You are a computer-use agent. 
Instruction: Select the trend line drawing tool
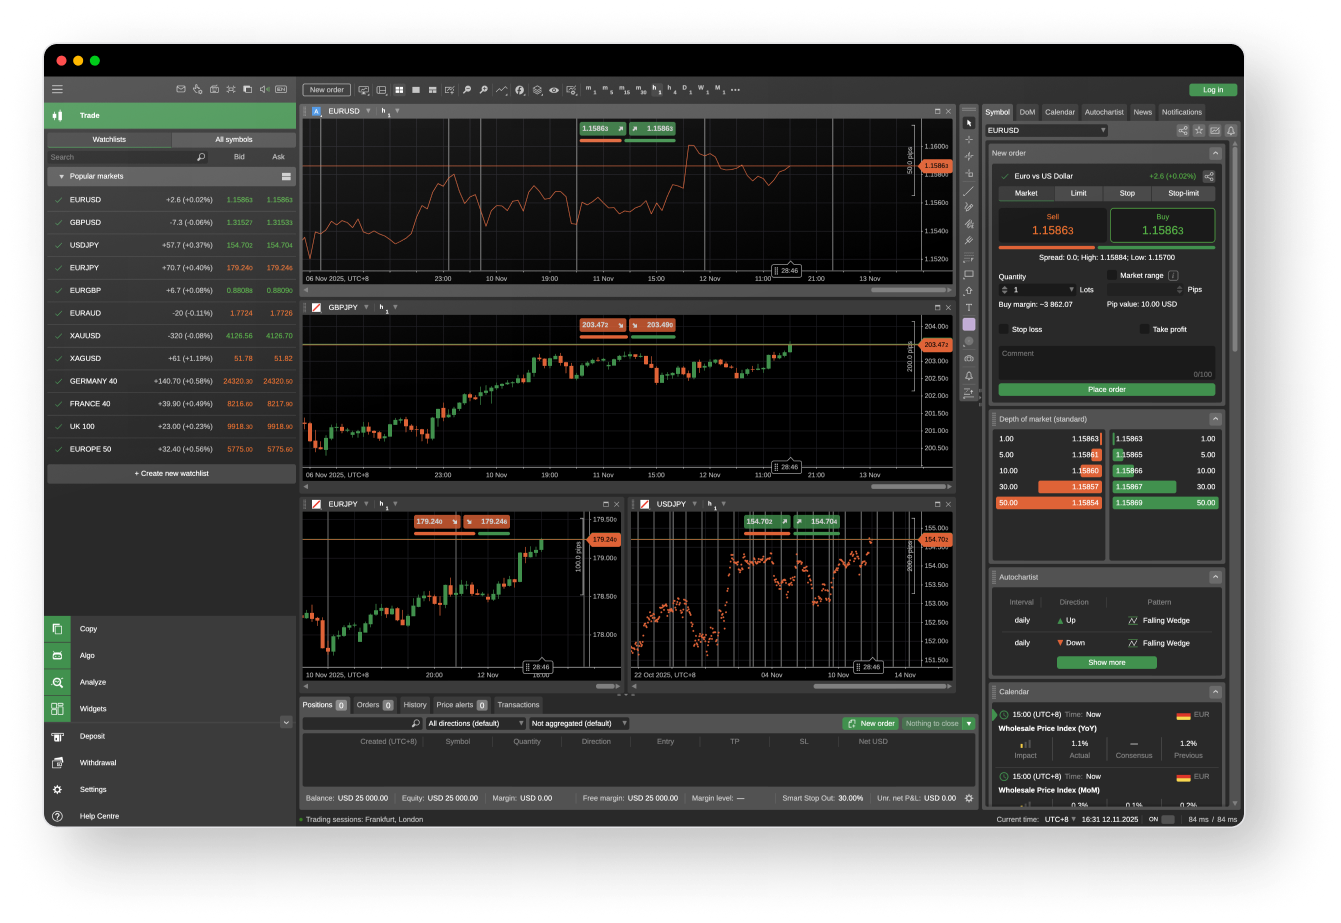[968, 190]
